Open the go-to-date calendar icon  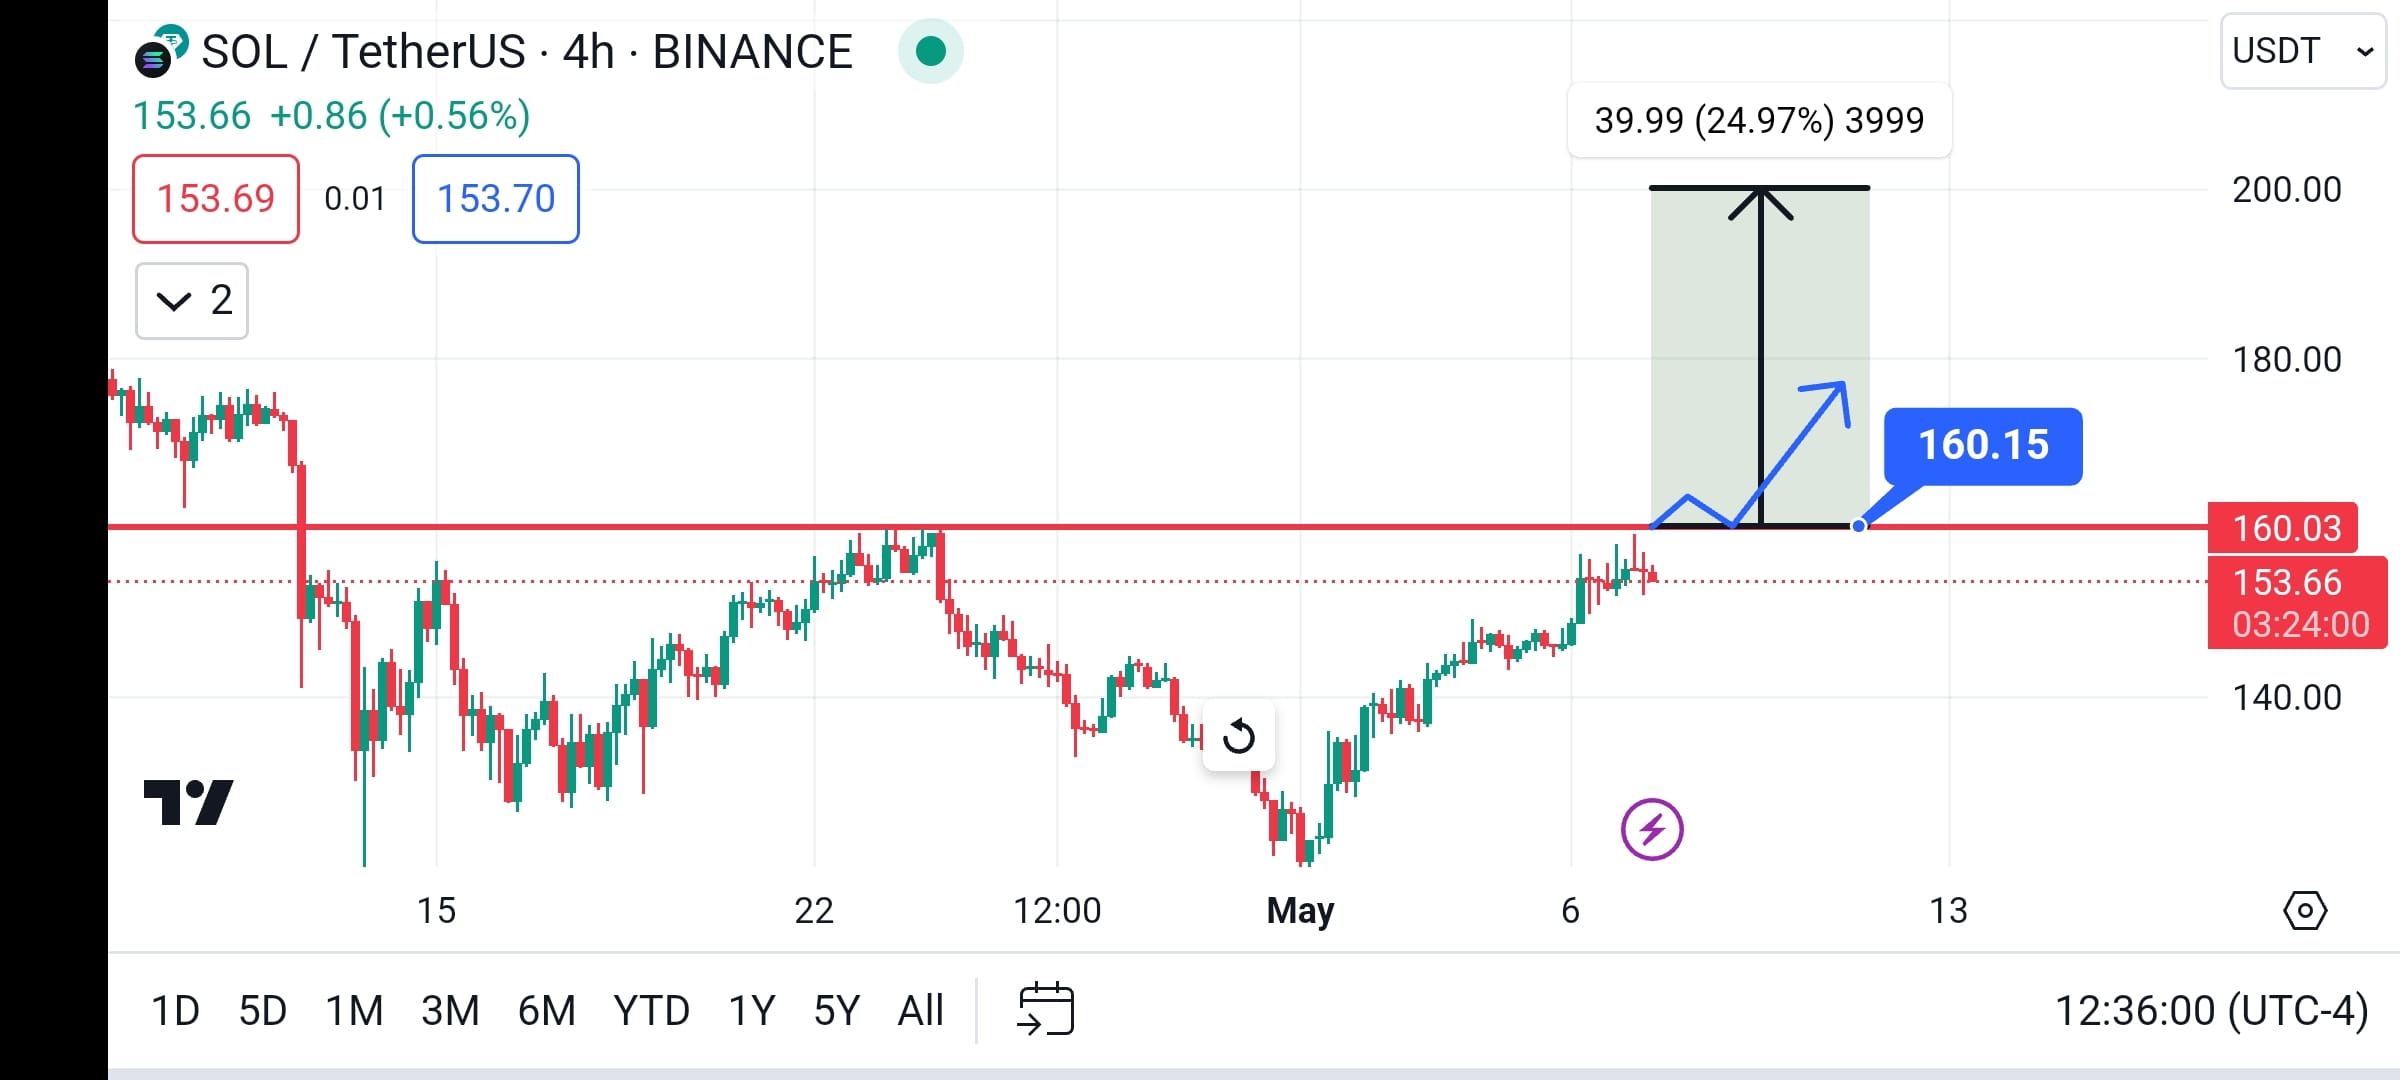tap(1046, 1009)
